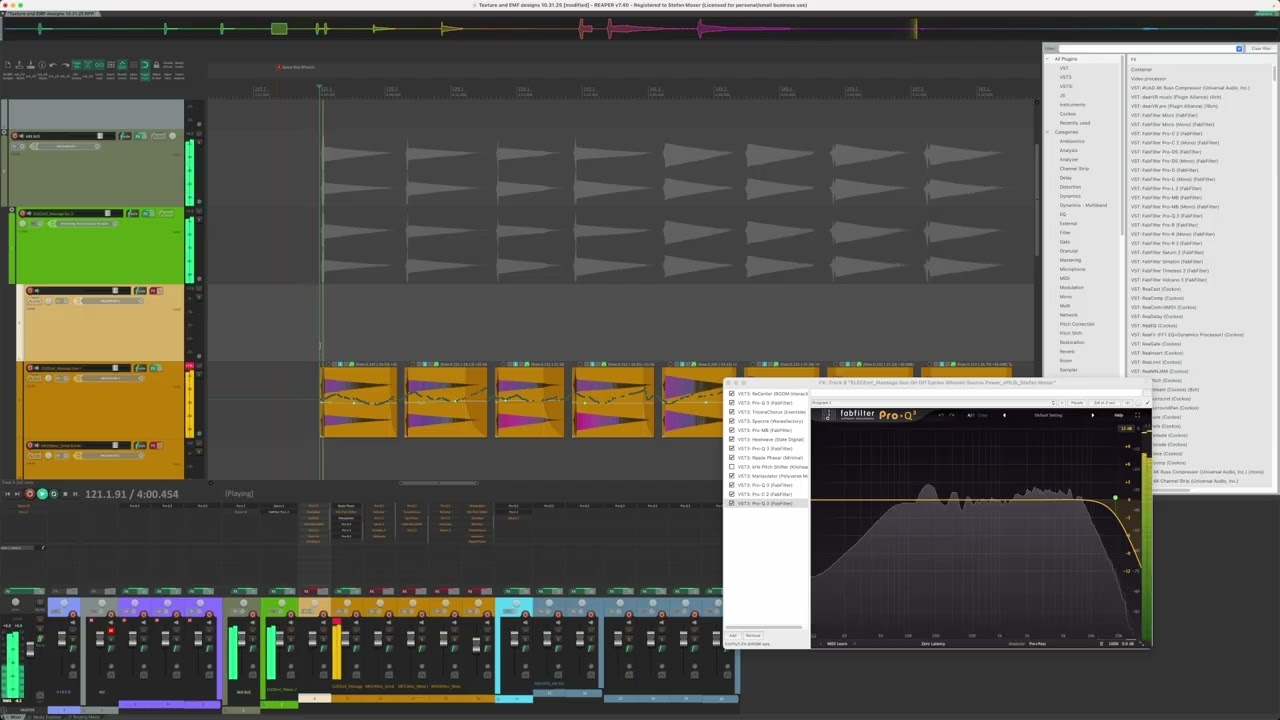
Task: Disable Spectre (Wavesfactory) effect checkbox
Action: 731,421
